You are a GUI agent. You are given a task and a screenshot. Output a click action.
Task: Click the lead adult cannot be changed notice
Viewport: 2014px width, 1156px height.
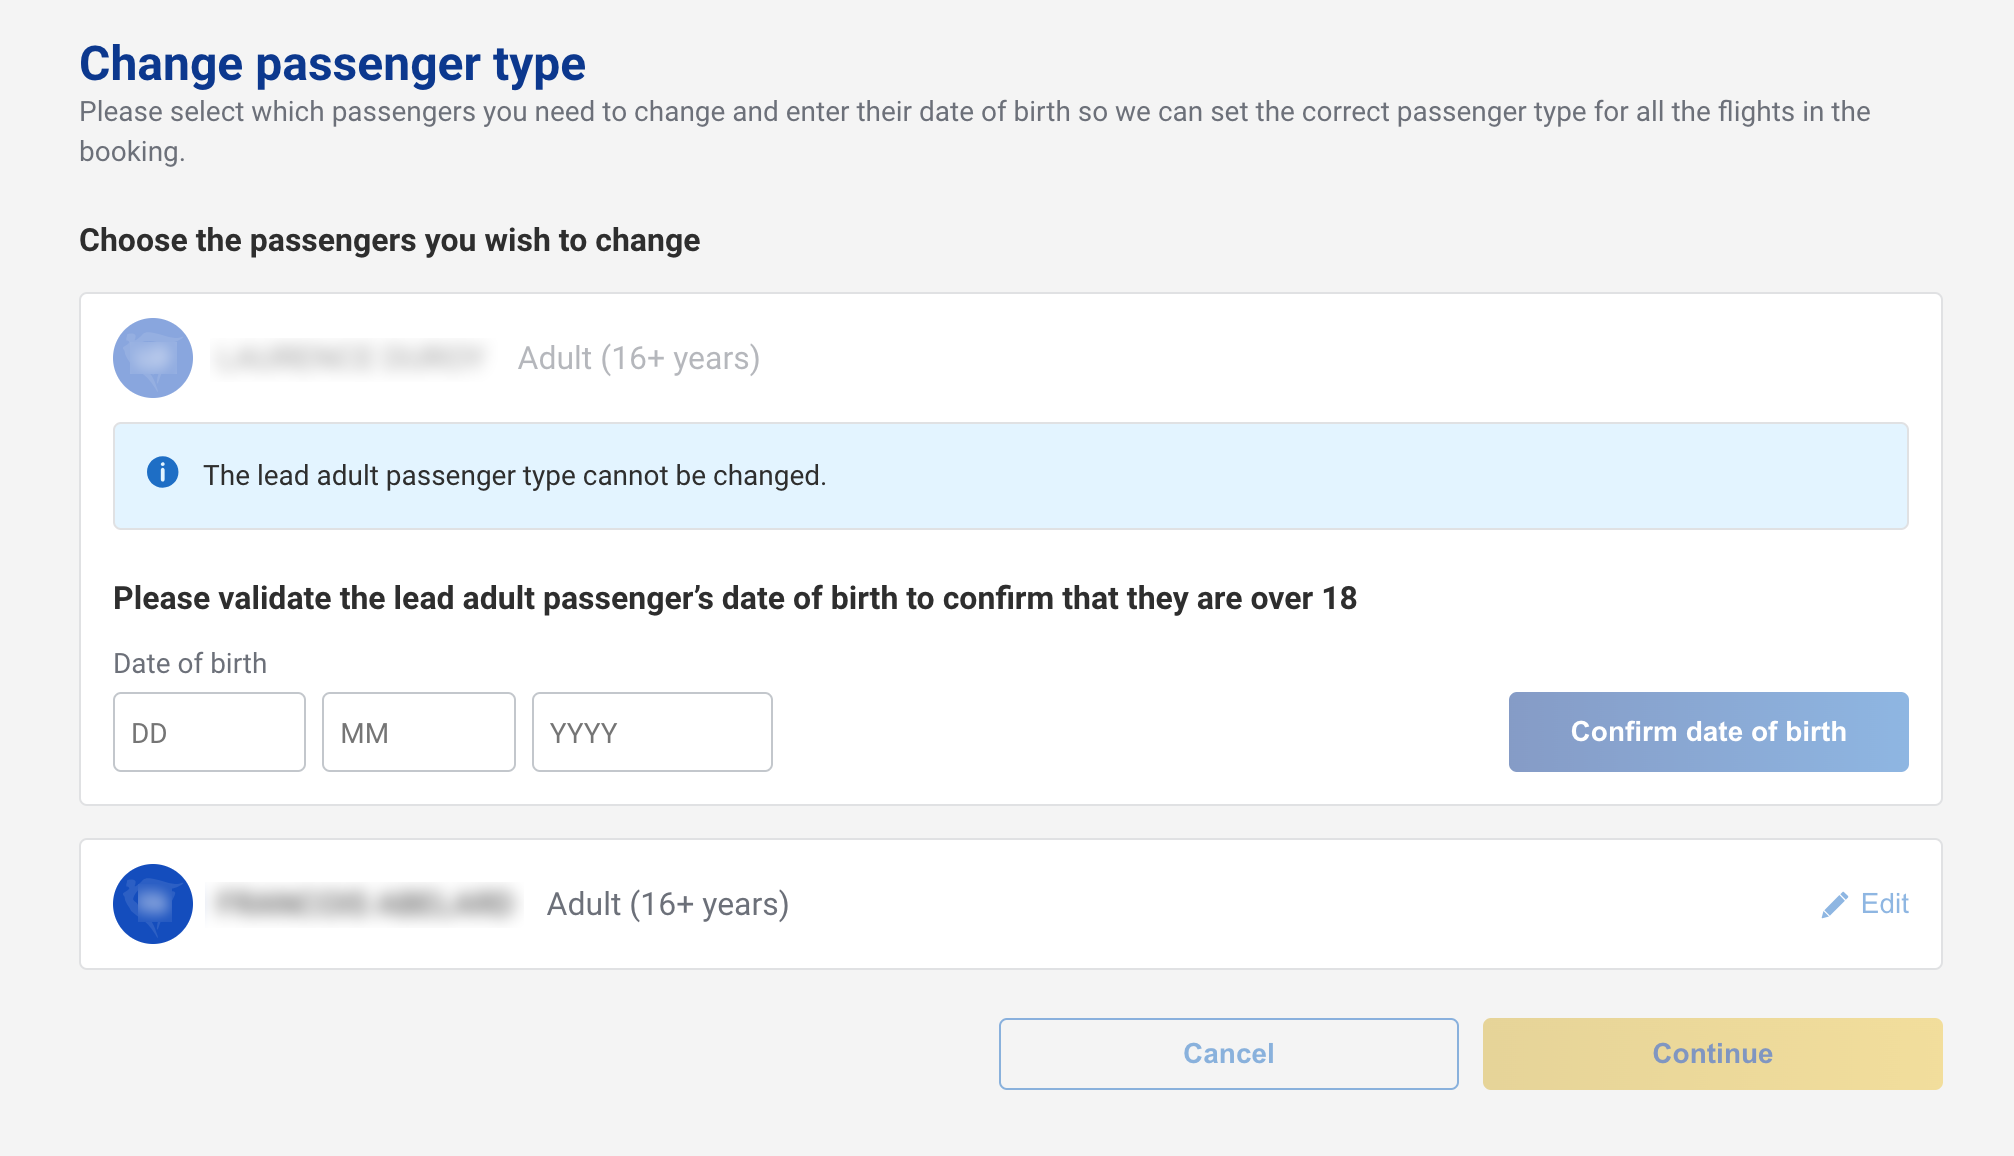[x=1011, y=476]
